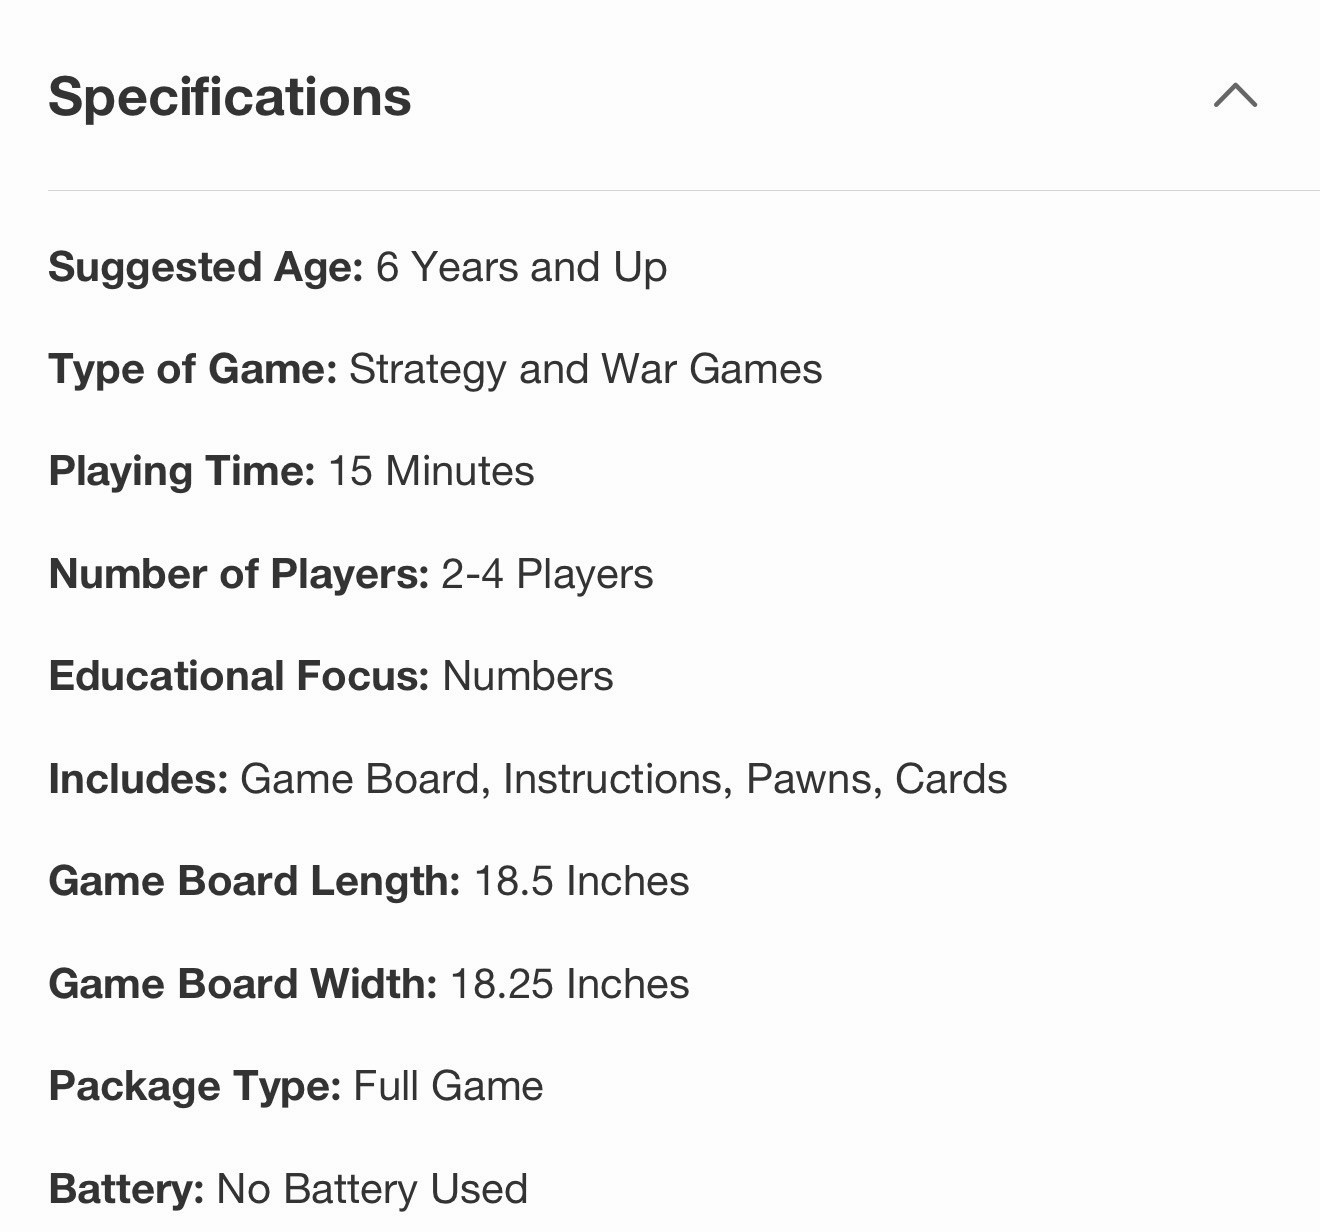Click the 18.5 Inches value
1320x1232 pixels.
(x=581, y=882)
